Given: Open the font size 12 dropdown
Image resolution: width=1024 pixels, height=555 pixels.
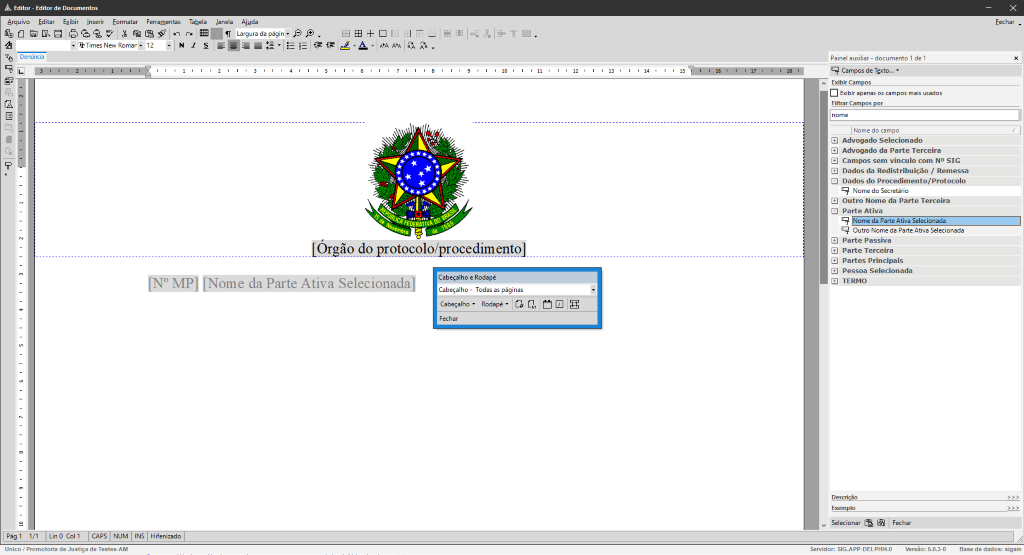Looking at the screenshot, I should click(168, 46).
